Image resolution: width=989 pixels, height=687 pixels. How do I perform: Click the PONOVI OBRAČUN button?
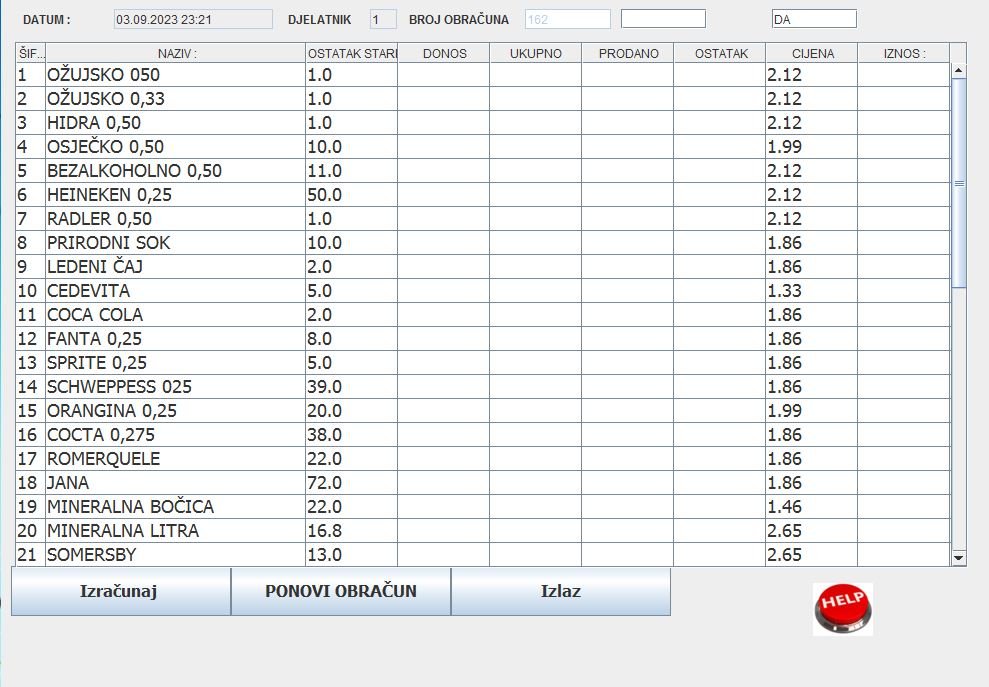pos(341,591)
